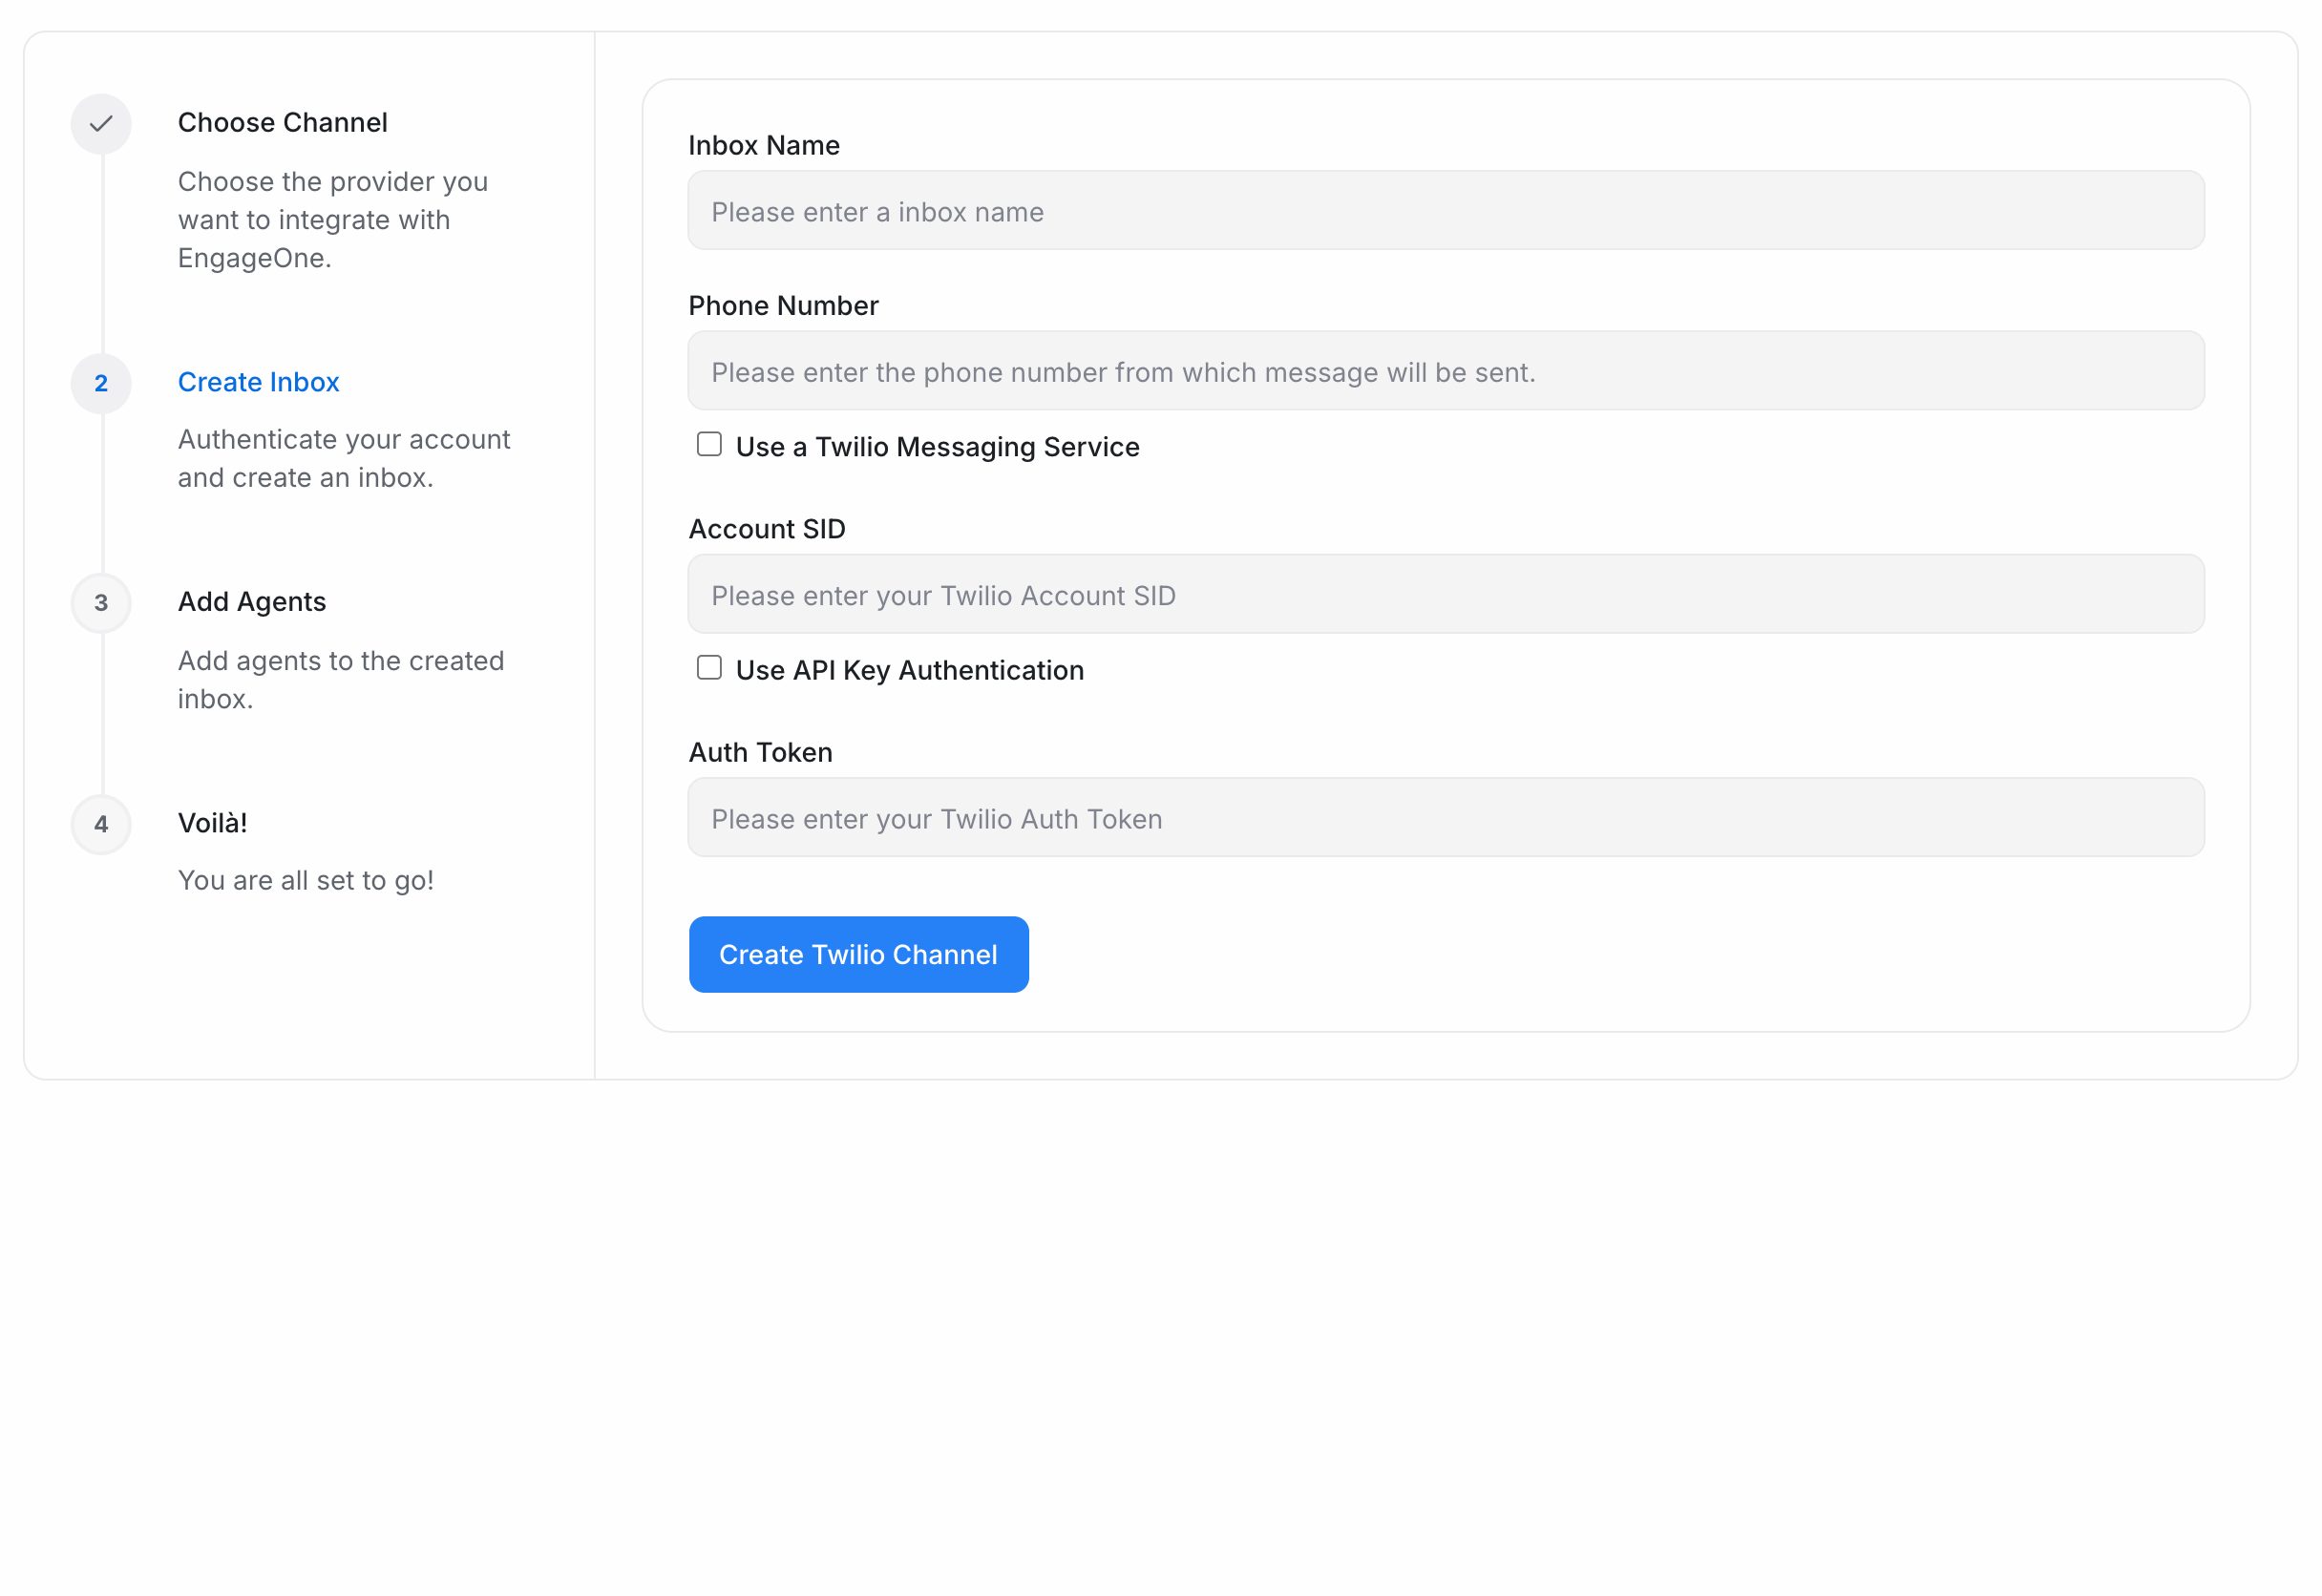The width and height of the screenshot is (2322, 1596).
Task: Click into the Phone Number field
Action: (x=1446, y=370)
